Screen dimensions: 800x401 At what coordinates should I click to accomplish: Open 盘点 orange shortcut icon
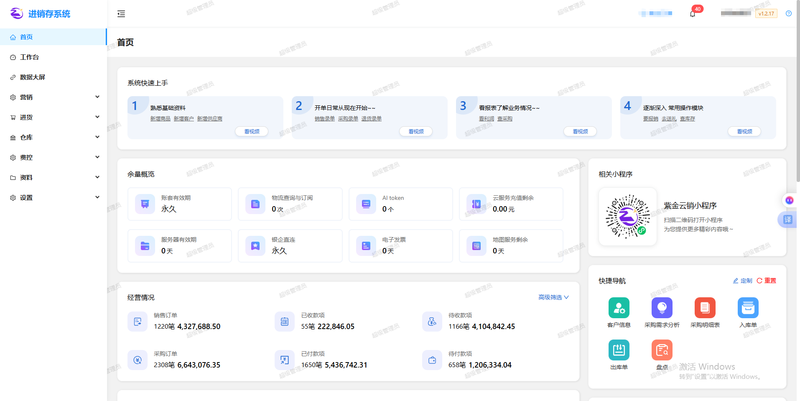662,350
